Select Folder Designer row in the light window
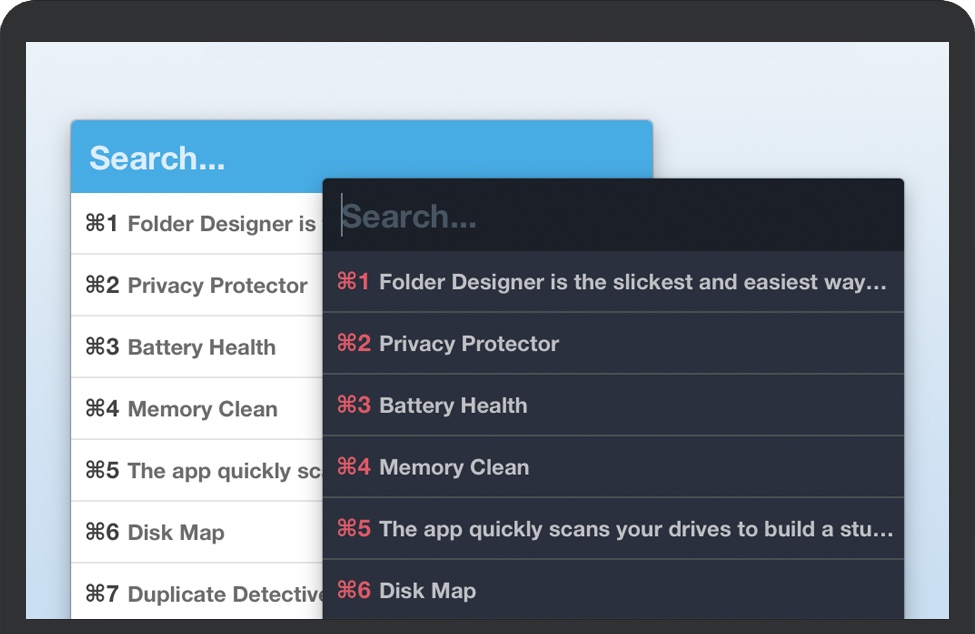This screenshot has width=975, height=634. 197,224
